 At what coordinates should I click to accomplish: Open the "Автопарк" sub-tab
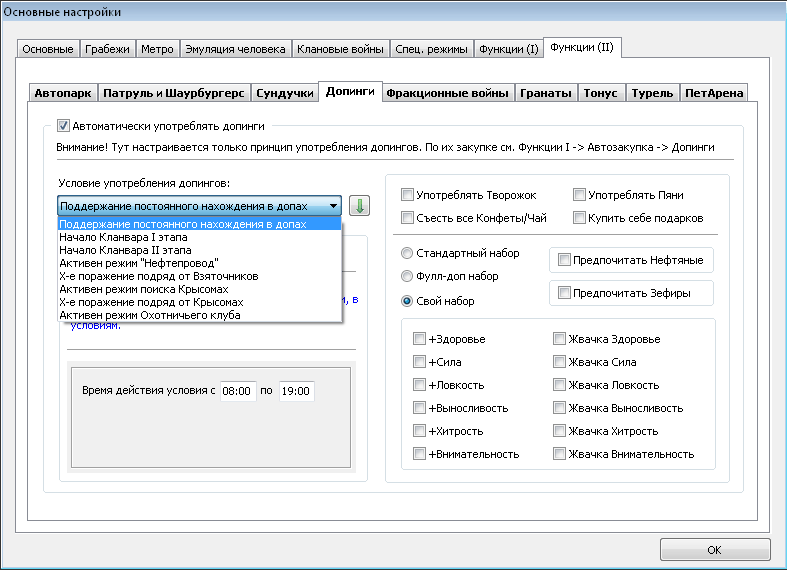(63, 93)
